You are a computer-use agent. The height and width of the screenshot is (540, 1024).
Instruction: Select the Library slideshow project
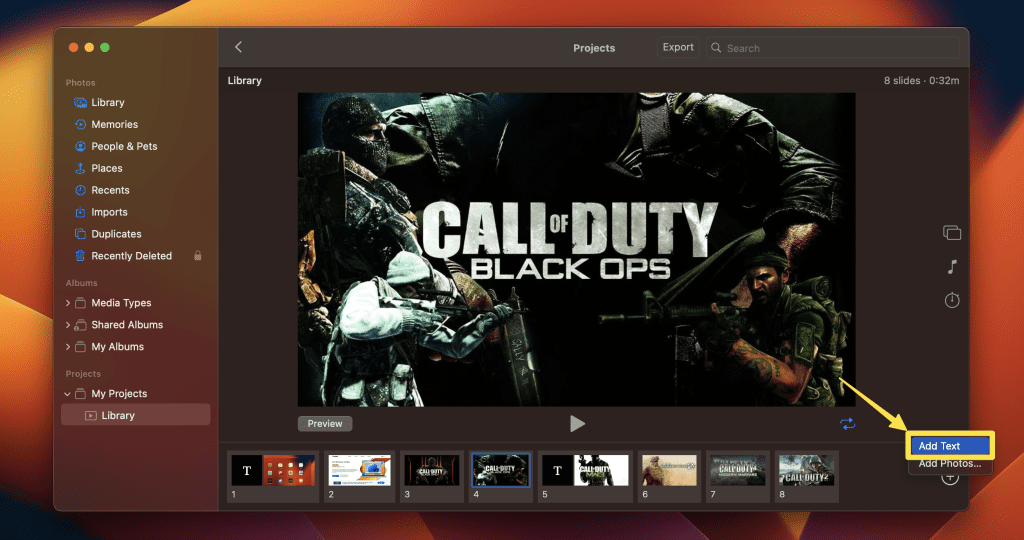135,415
